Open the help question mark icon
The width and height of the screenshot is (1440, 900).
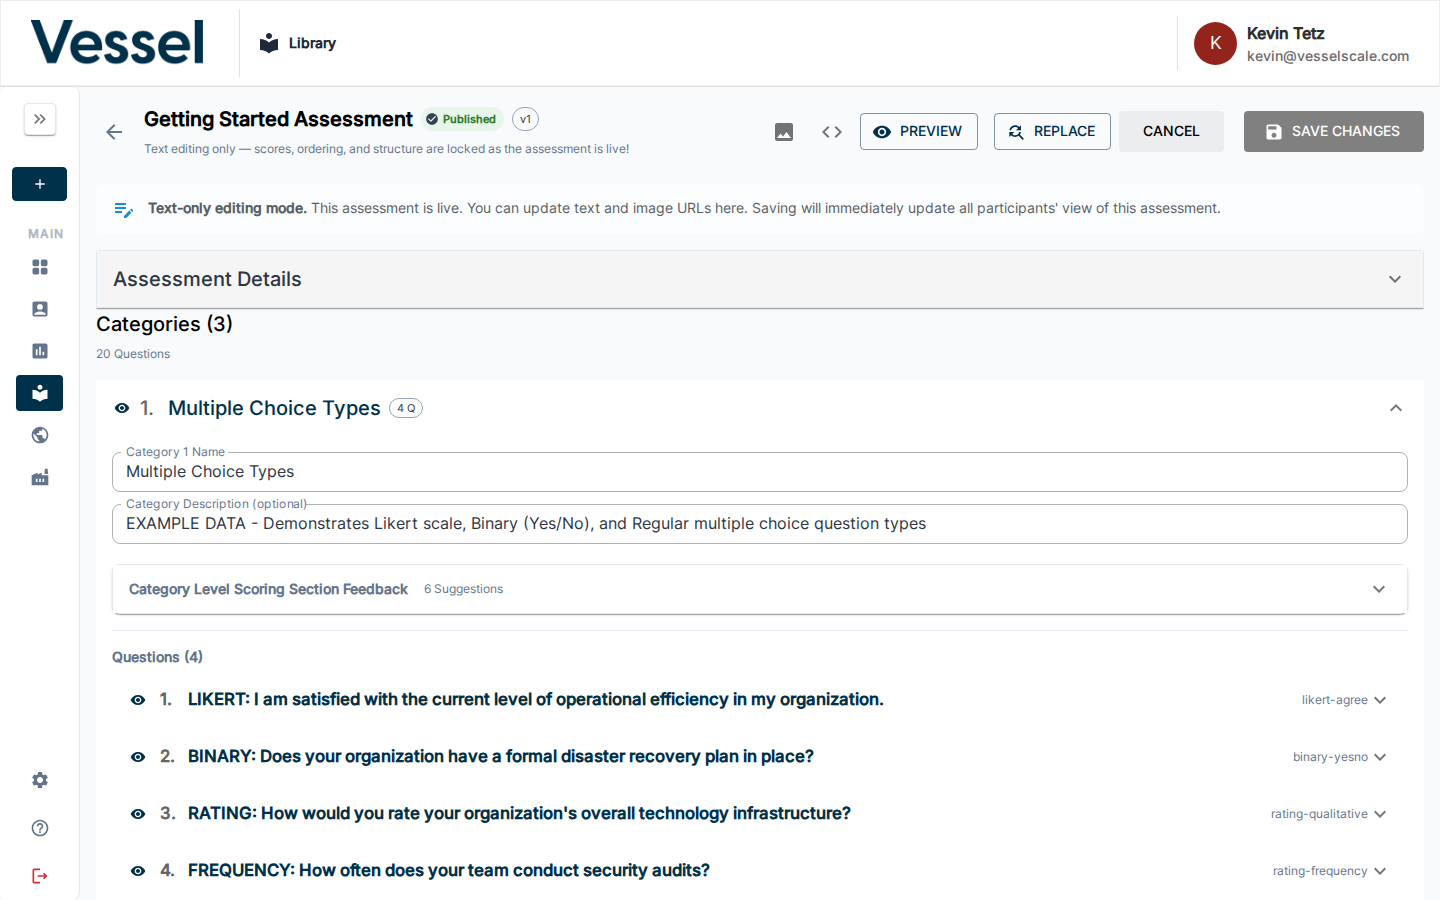pyautogui.click(x=40, y=828)
